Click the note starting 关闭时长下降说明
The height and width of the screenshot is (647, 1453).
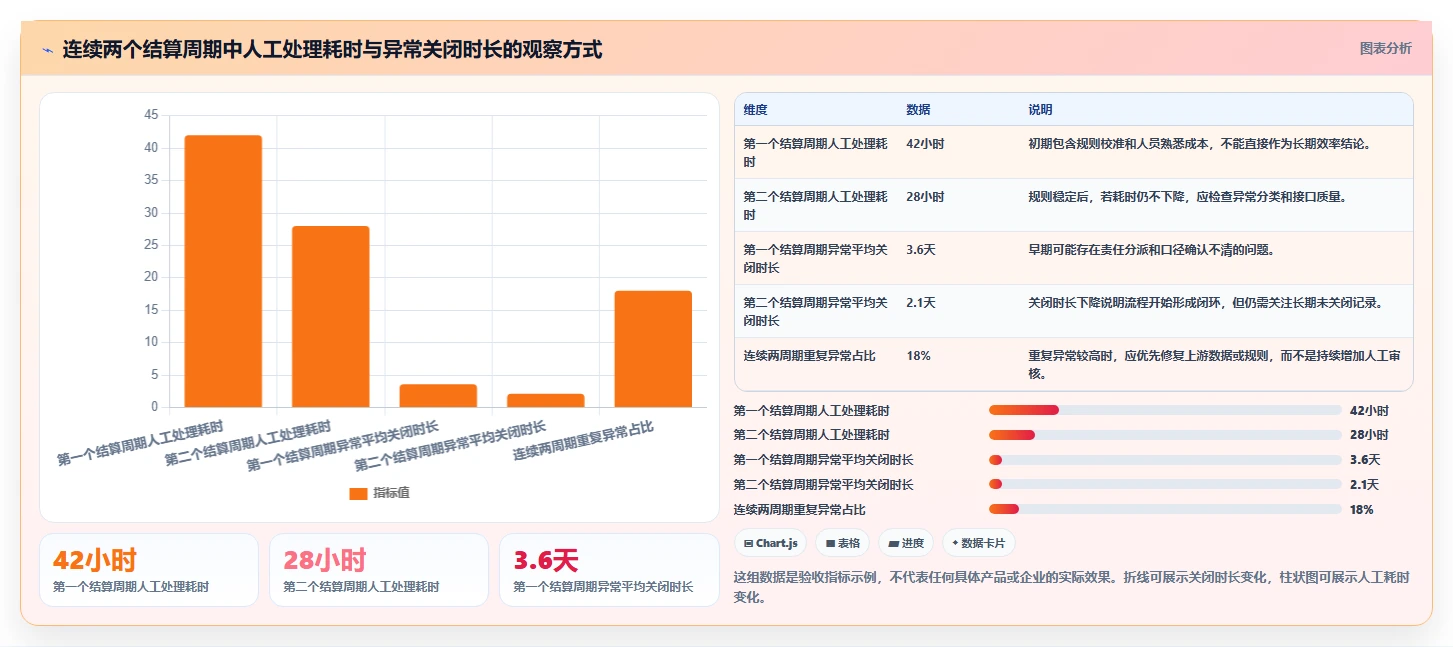1205,302
